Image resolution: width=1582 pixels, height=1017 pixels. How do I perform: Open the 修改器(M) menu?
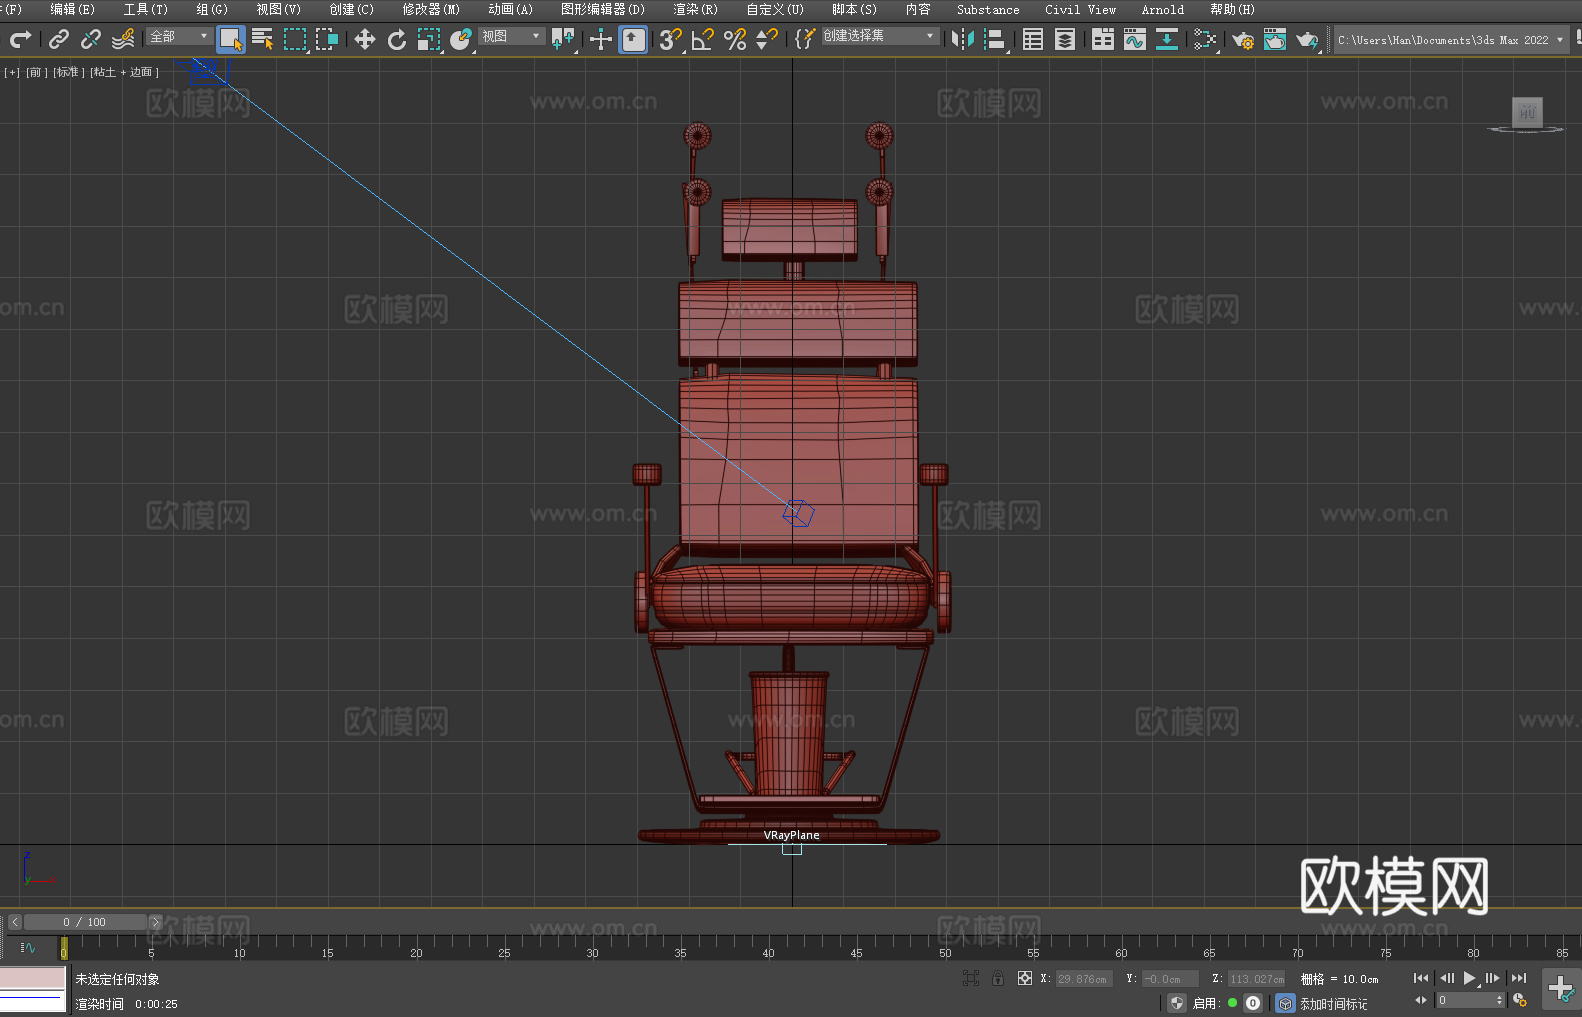click(431, 10)
